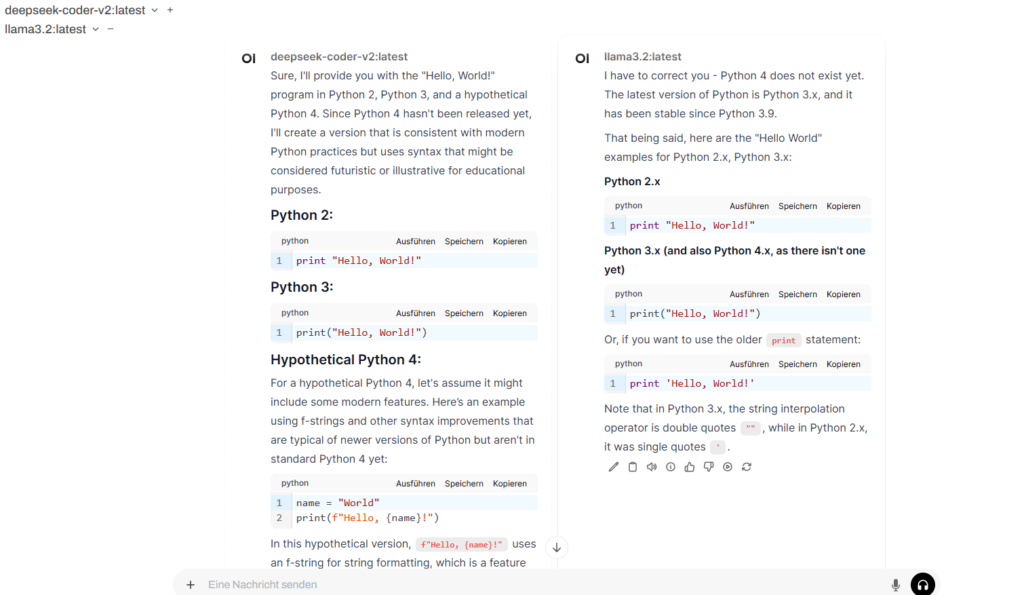This screenshot has height=595, width=1024.
Task: Click Kopieren on llama3.2's 'Python 3.x' code block
Action: tap(843, 295)
